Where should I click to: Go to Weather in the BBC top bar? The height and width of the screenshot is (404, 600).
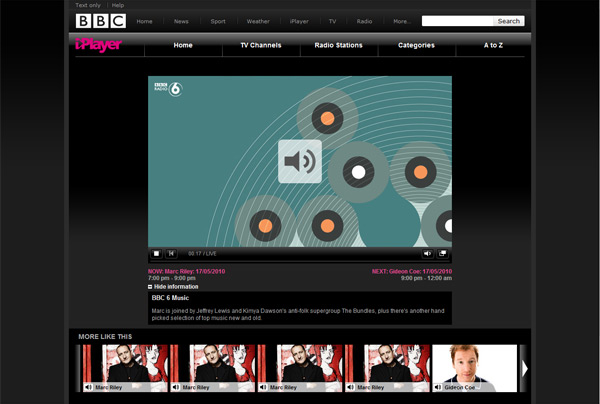point(258,21)
